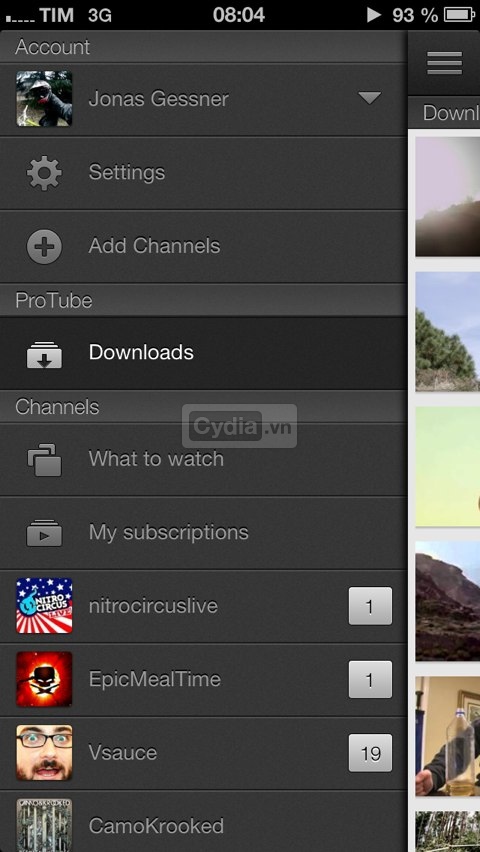
Task: Tap EpicMealTime unread badge 1
Action: click(370, 679)
